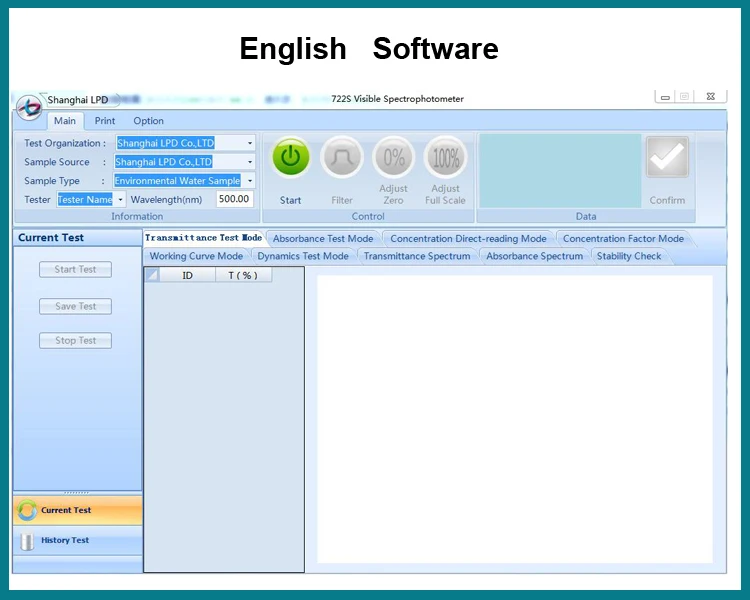The height and width of the screenshot is (600, 750).
Task: Click the Wavelength(nm) input field
Action: pyautogui.click(x=234, y=199)
